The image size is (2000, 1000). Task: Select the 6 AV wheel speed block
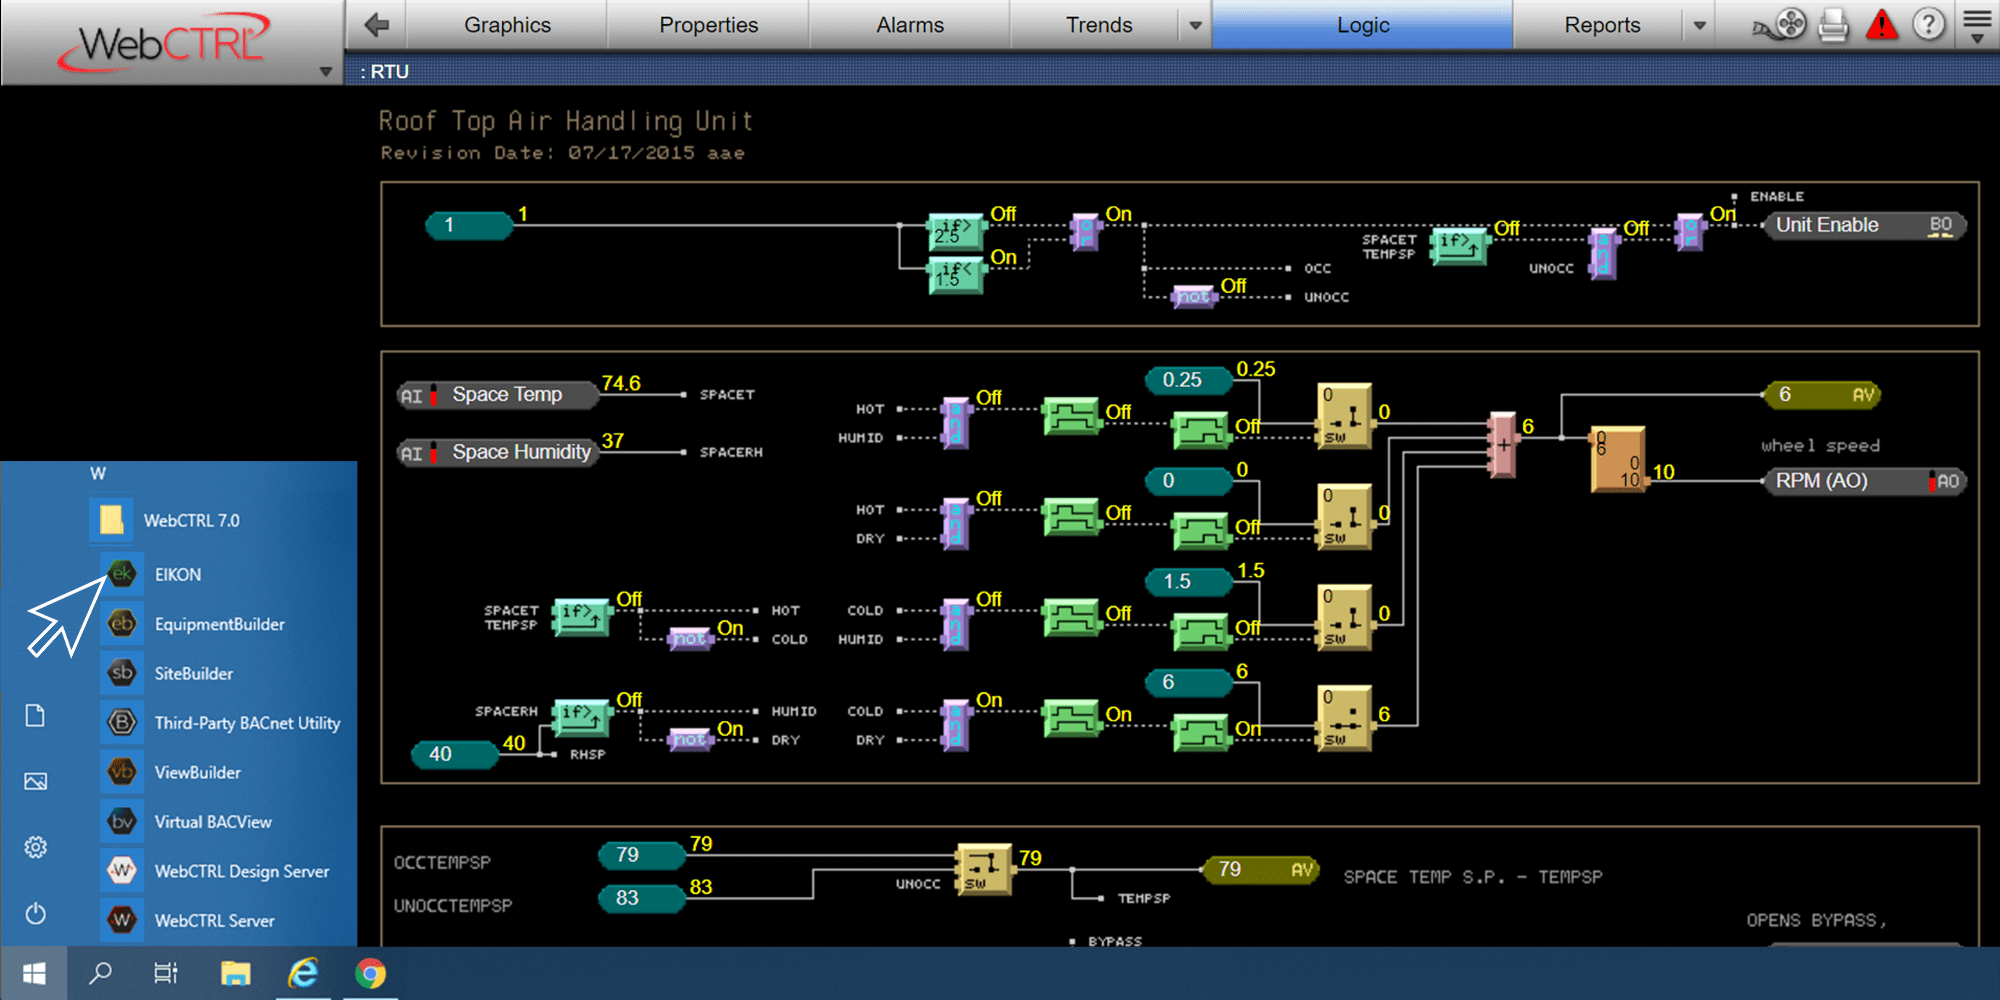1821,394
